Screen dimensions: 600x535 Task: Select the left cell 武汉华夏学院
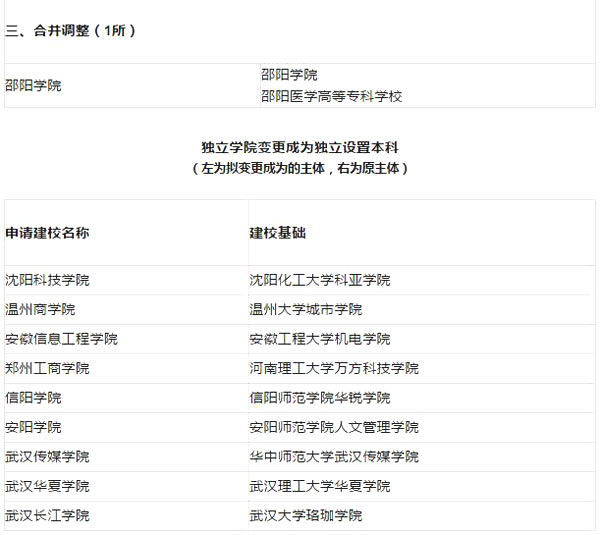(126, 486)
